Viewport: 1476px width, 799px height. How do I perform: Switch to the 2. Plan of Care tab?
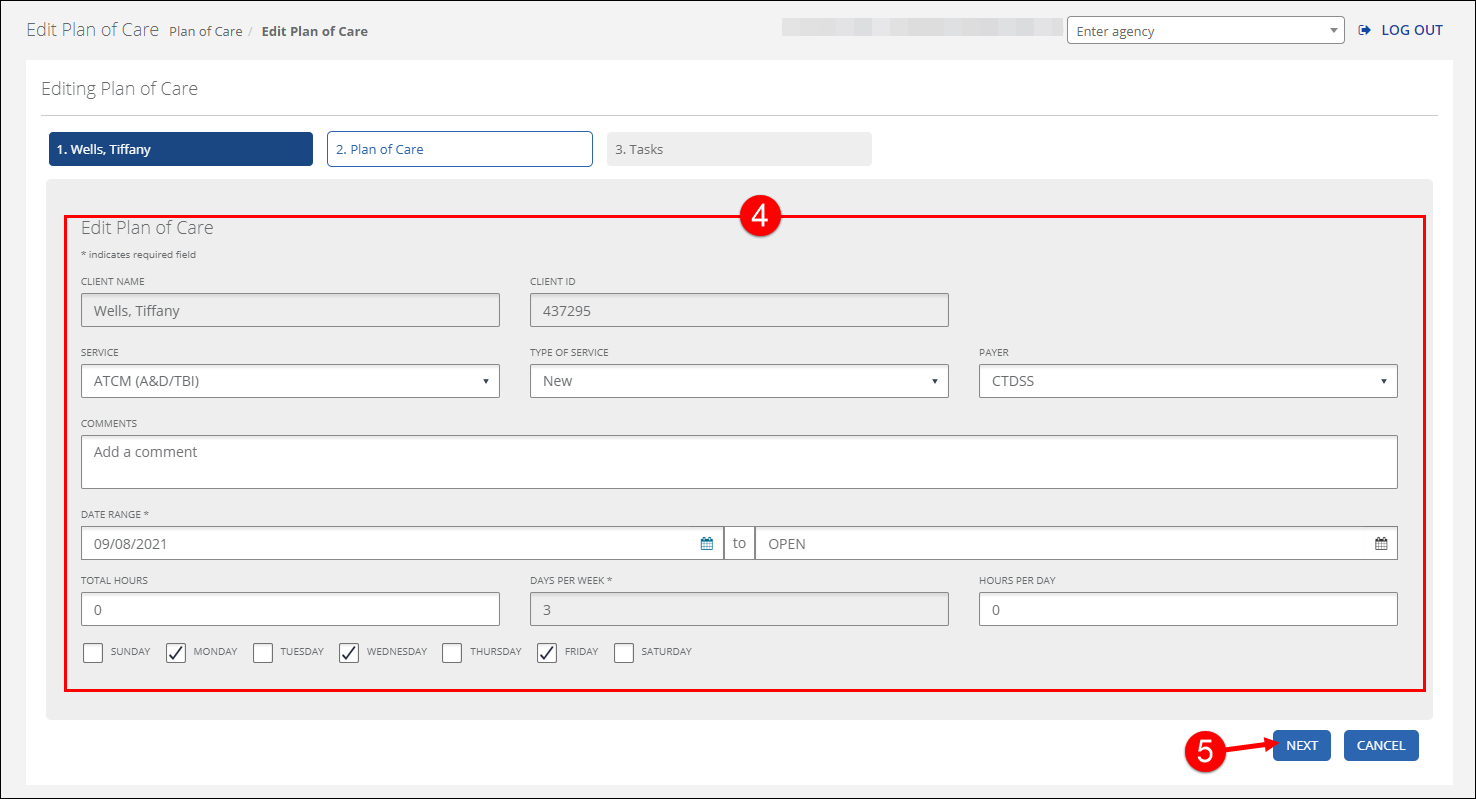pos(460,149)
